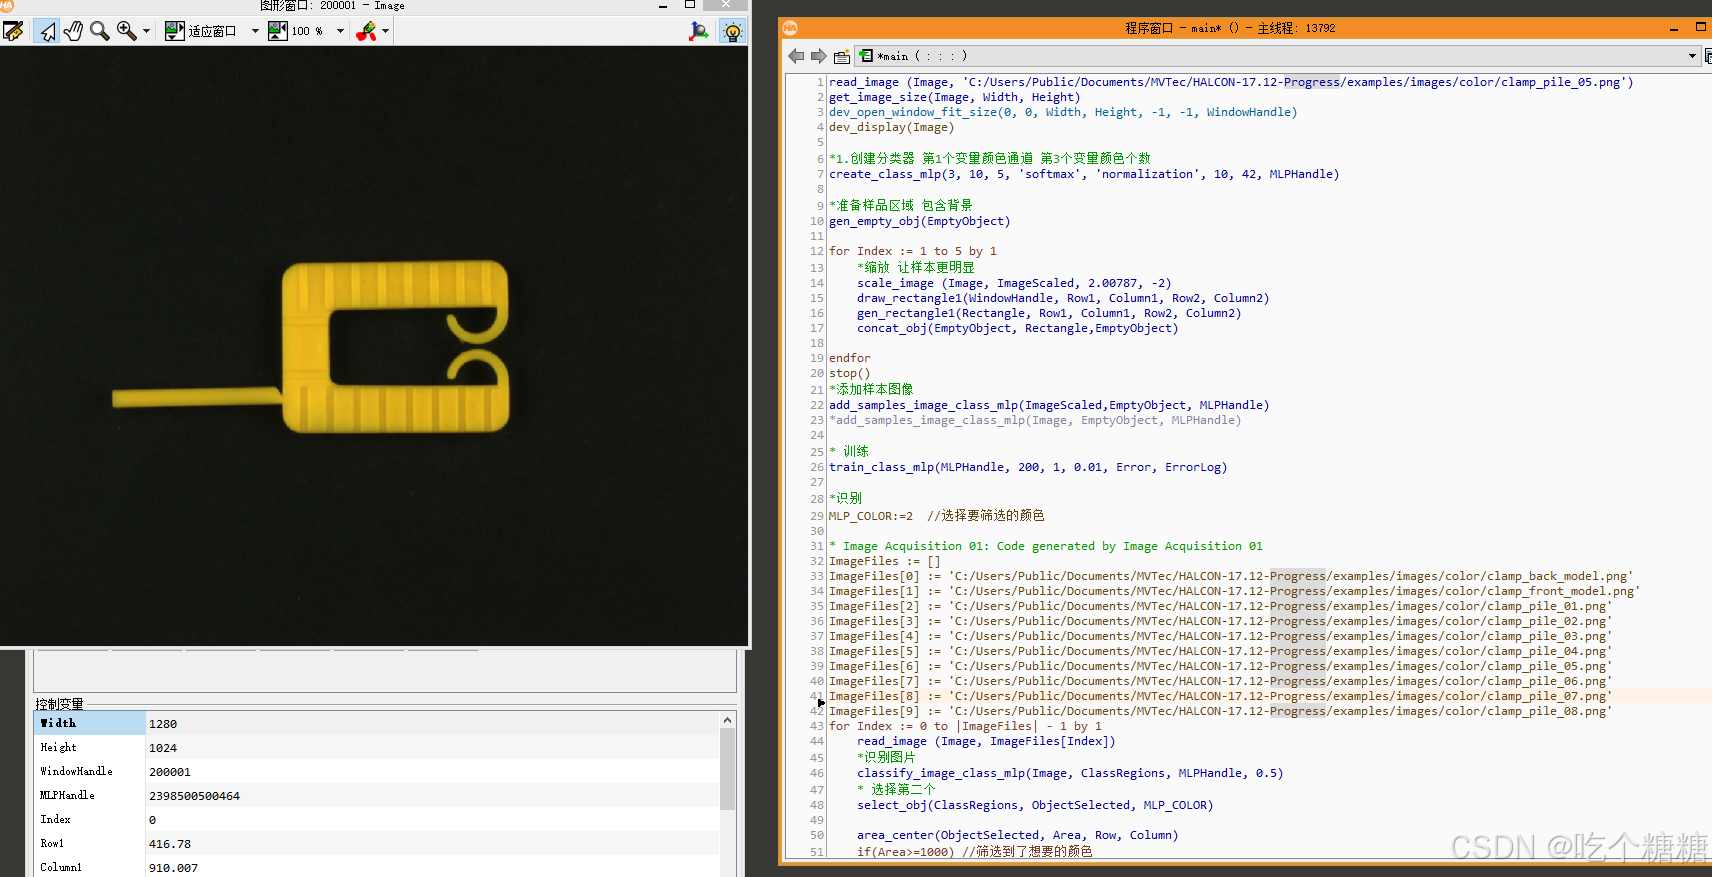
Task: Select the Height variable row
Action: 377,747
